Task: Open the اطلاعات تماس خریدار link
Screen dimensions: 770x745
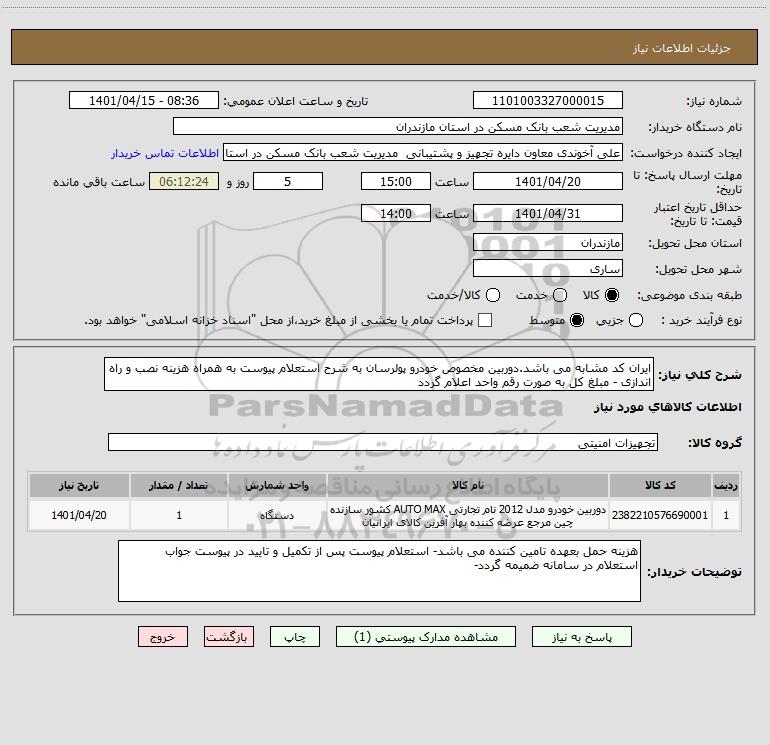Action: pos(165,153)
